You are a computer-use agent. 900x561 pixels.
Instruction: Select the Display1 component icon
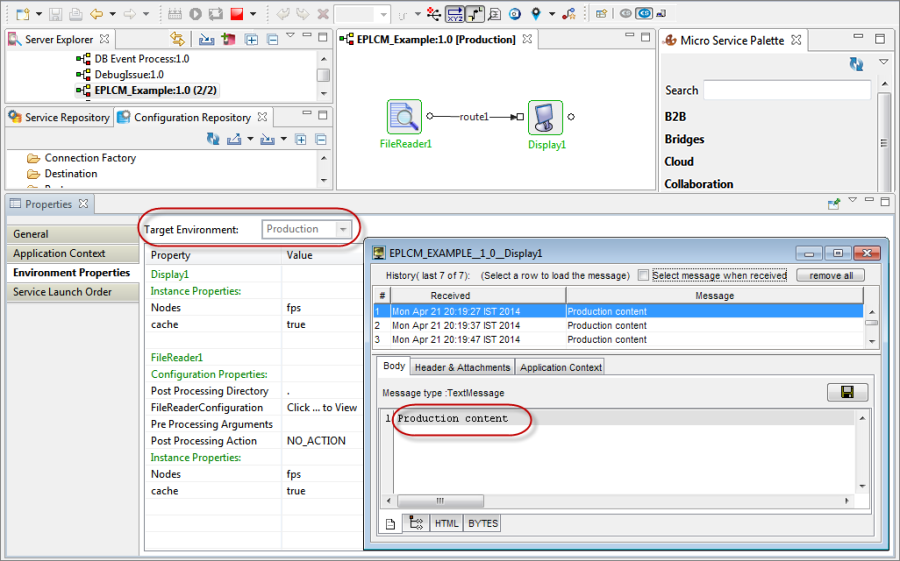point(545,117)
